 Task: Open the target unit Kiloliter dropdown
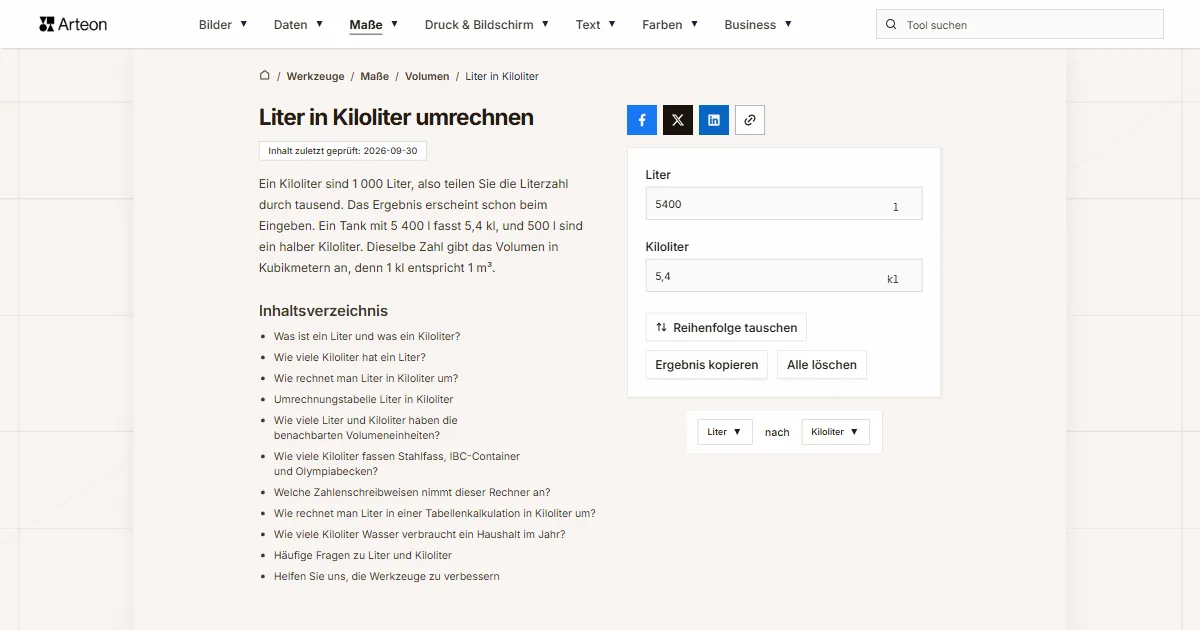tap(836, 432)
